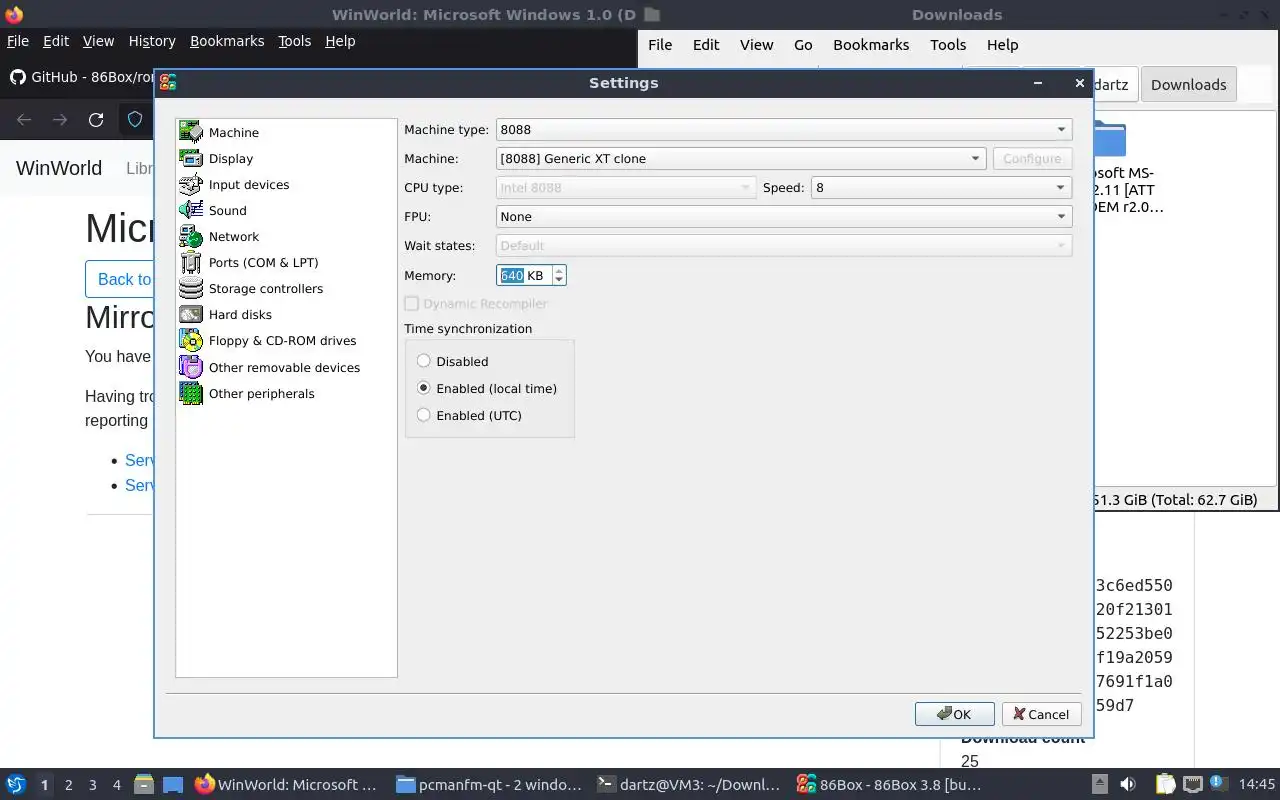This screenshot has width=1280, height=800.
Task: Open the Sound settings speaker icon
Action: [x=191, y=210]
